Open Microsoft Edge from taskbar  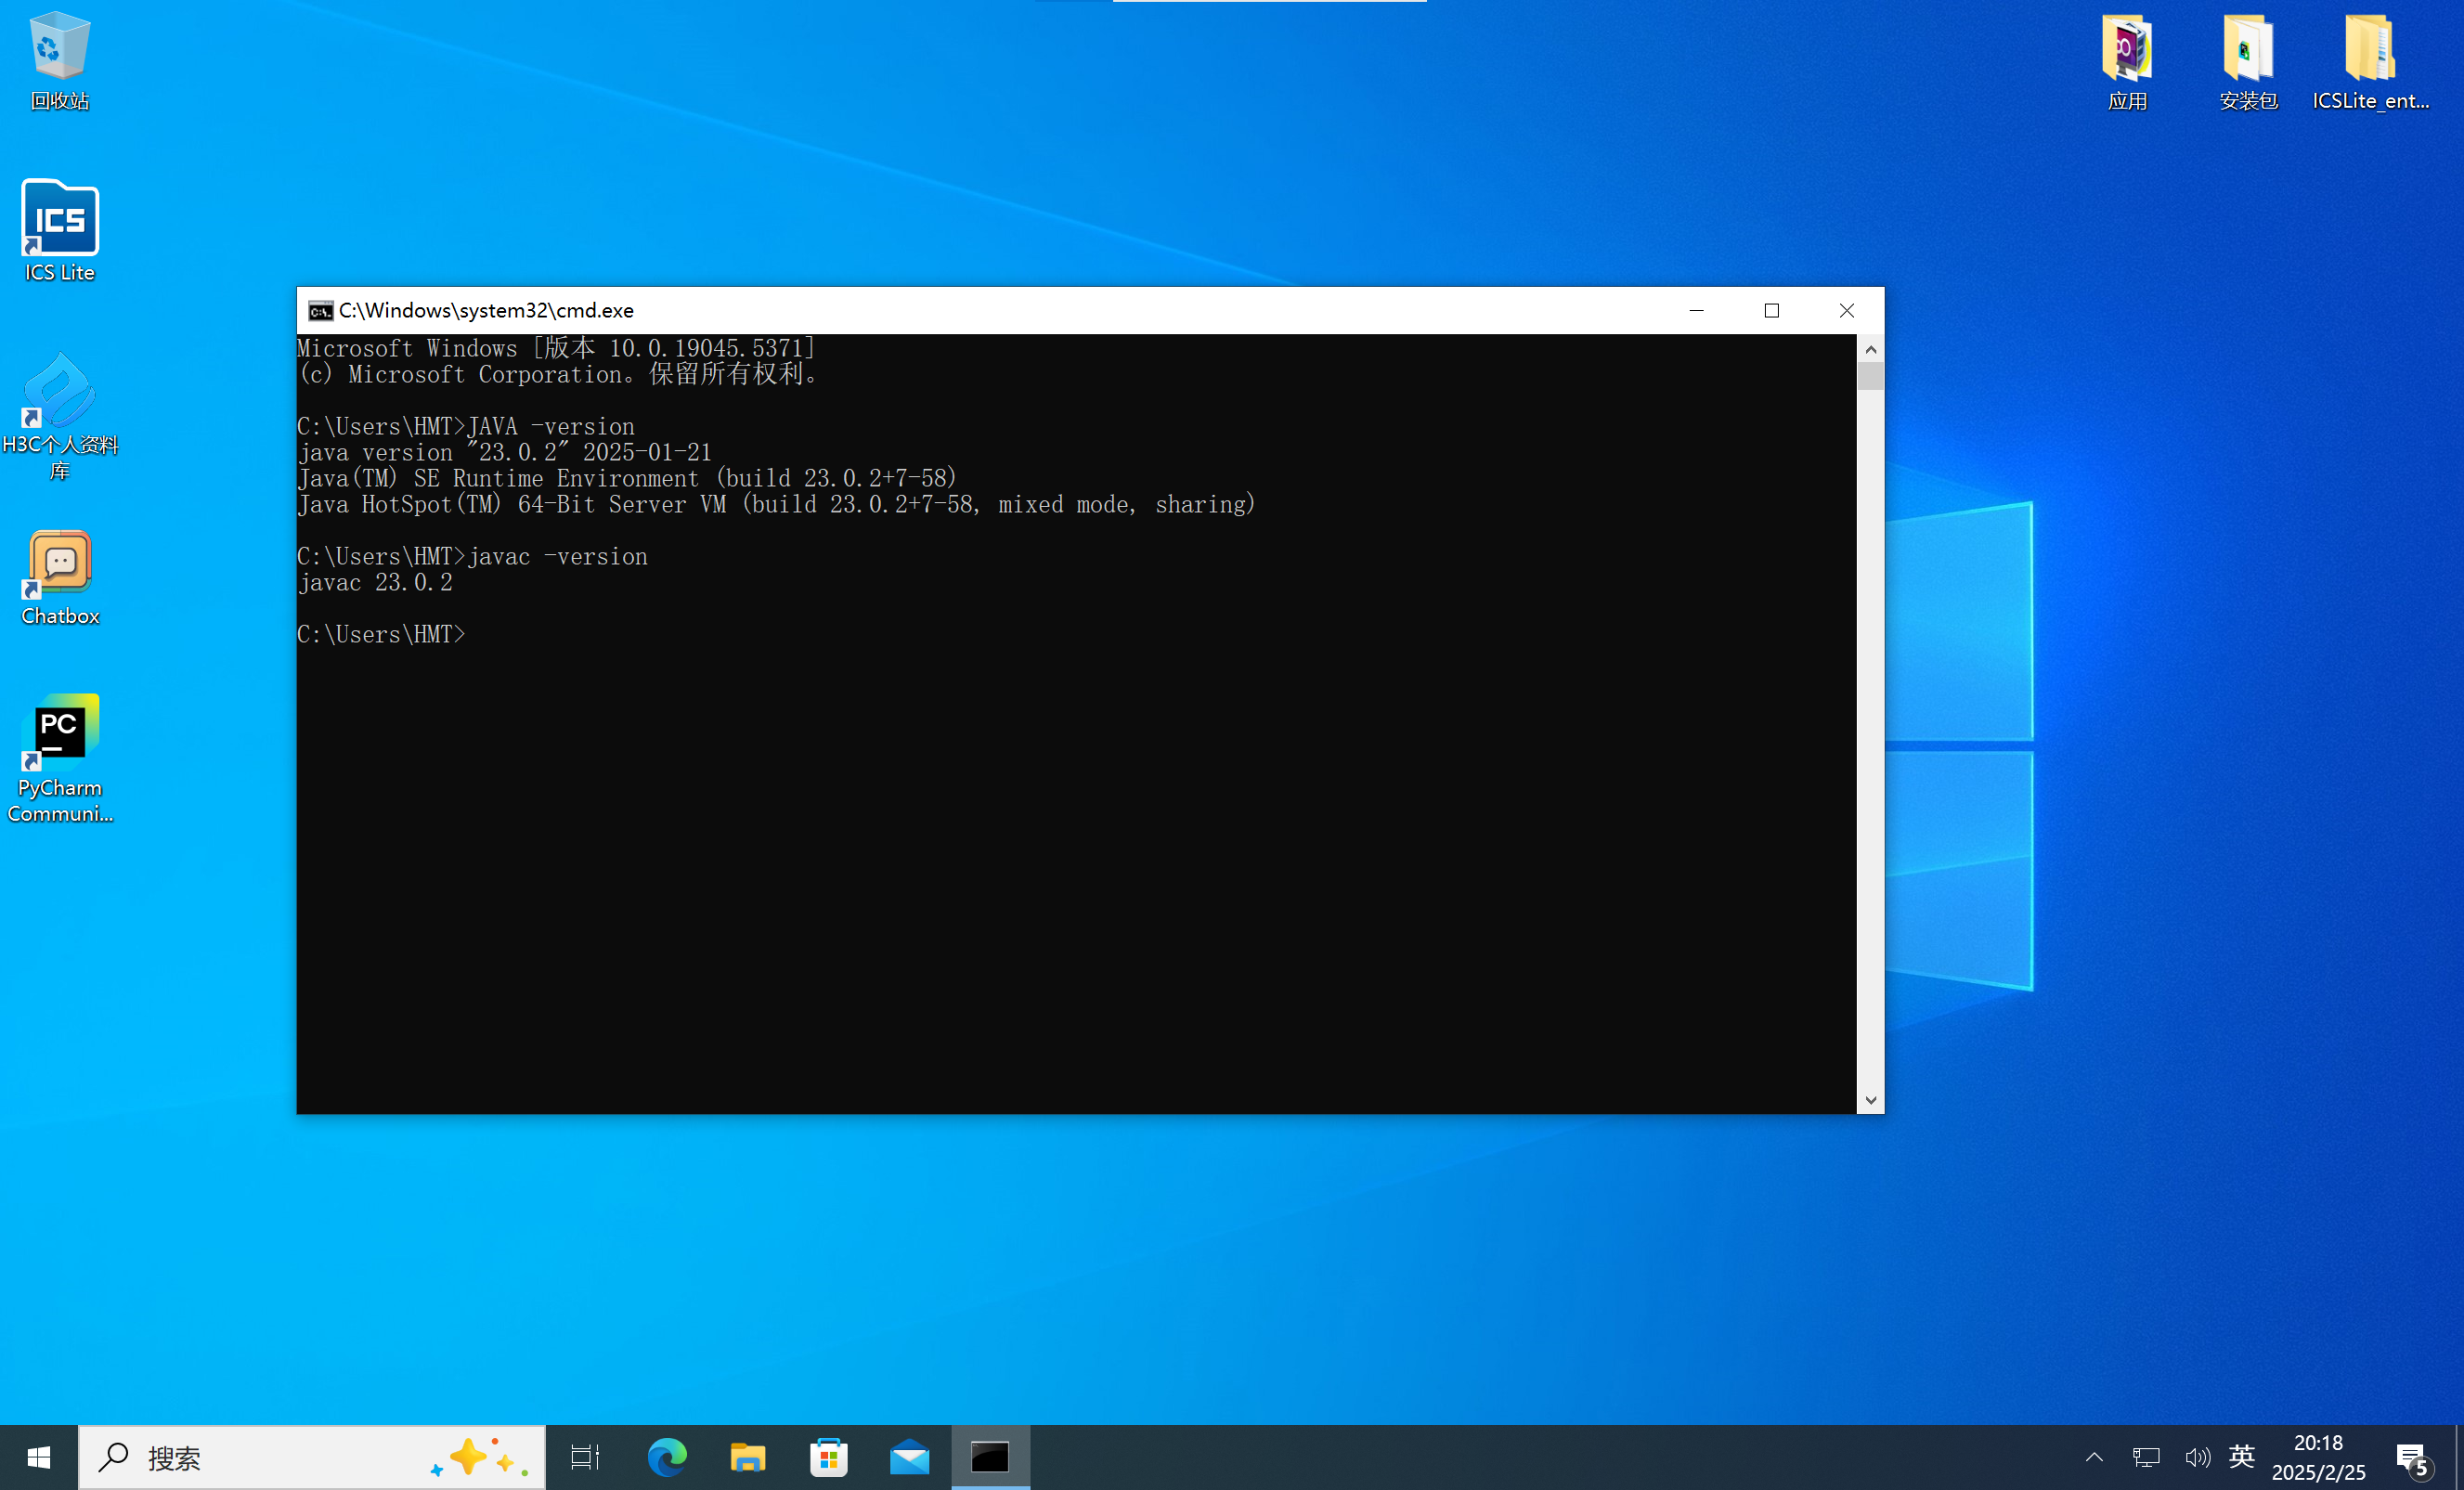[x=667, y=1458]
